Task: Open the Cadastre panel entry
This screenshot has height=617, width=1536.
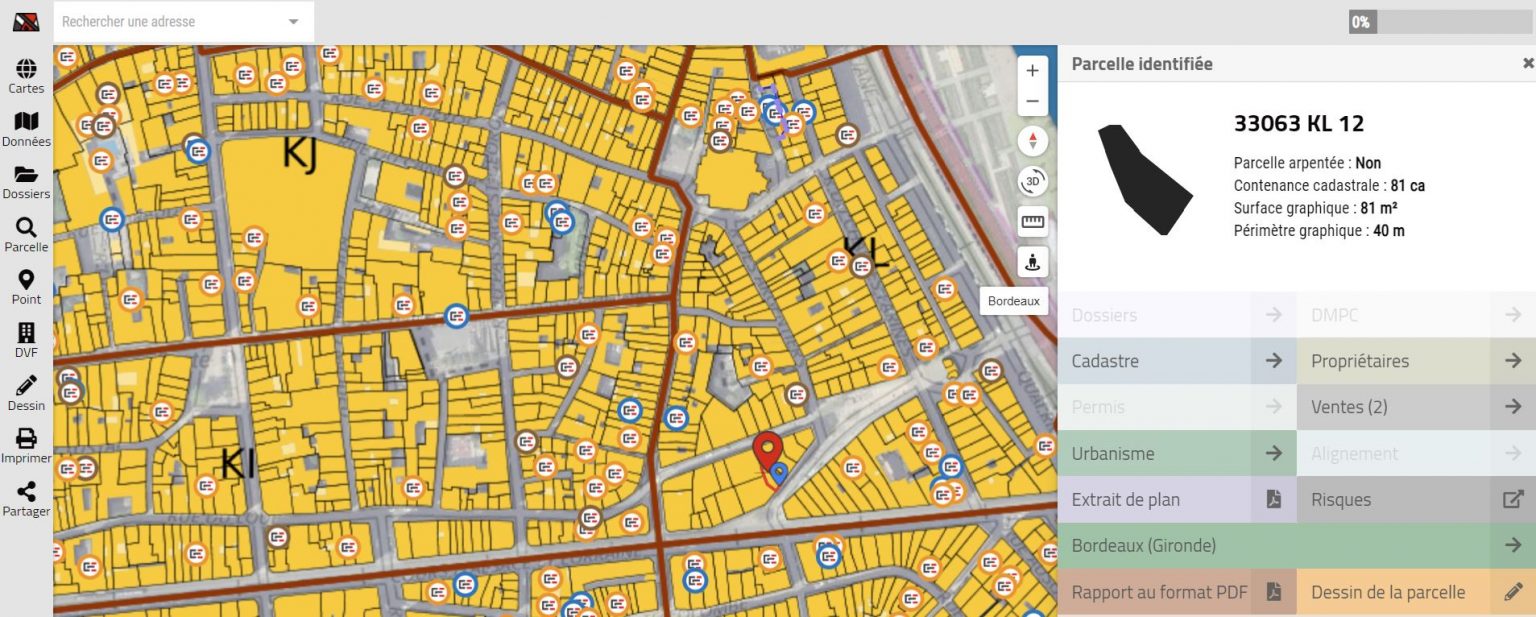Action: [1176, 361]
